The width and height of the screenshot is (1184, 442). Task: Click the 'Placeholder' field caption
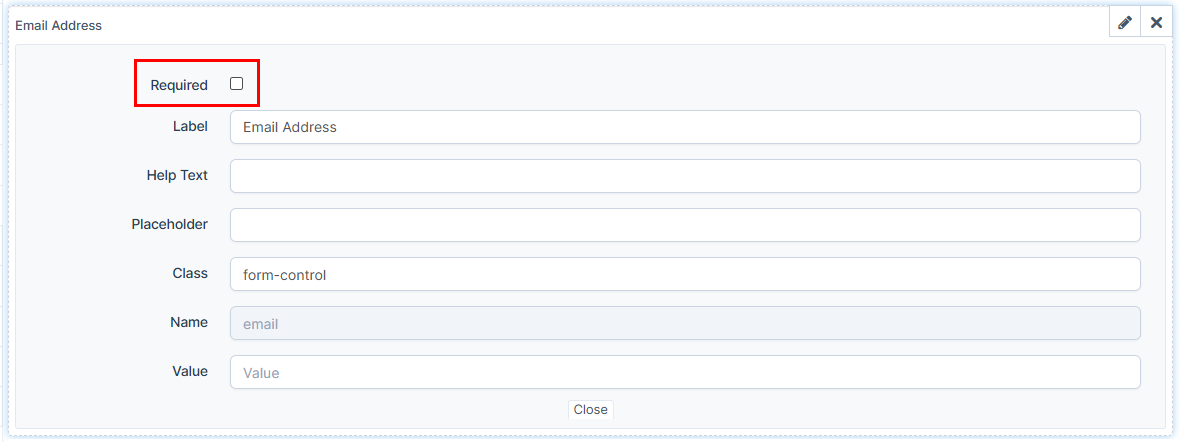169,224
